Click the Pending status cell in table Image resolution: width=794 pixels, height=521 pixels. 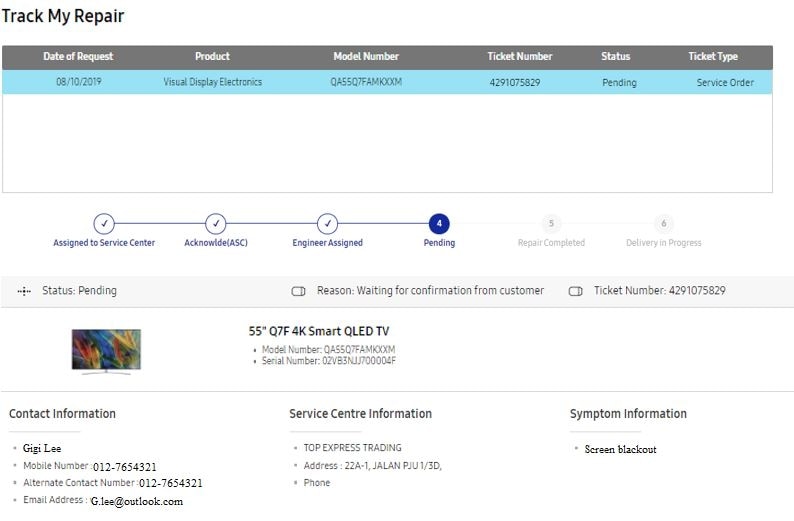[619, 83]
